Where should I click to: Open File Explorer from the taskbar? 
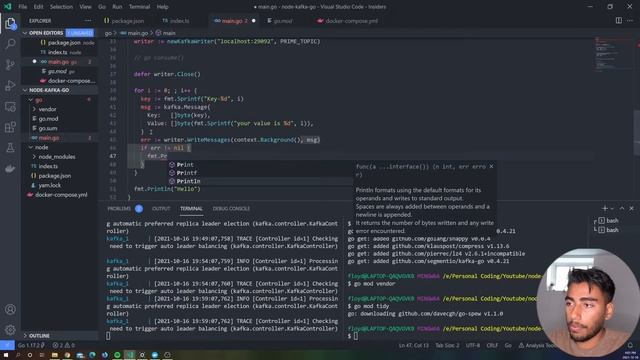[54, 355]
